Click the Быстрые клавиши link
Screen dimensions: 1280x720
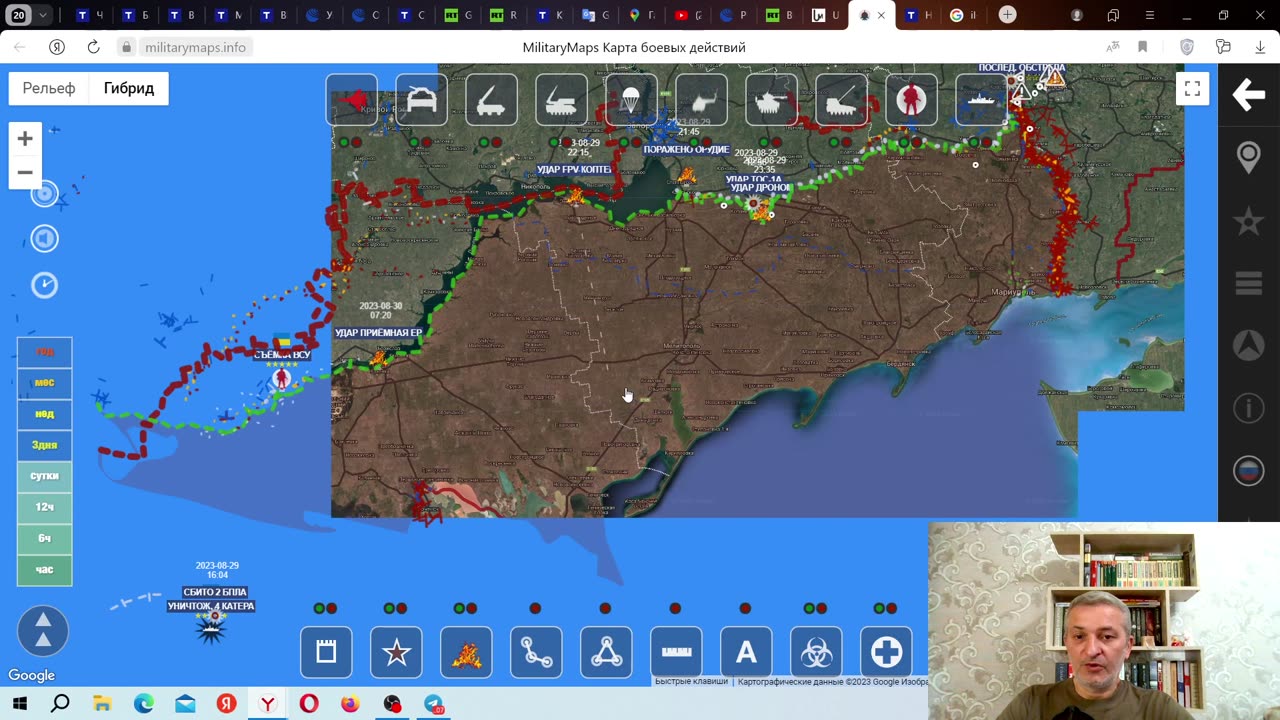pyautogui.click(x=691, y=682)
